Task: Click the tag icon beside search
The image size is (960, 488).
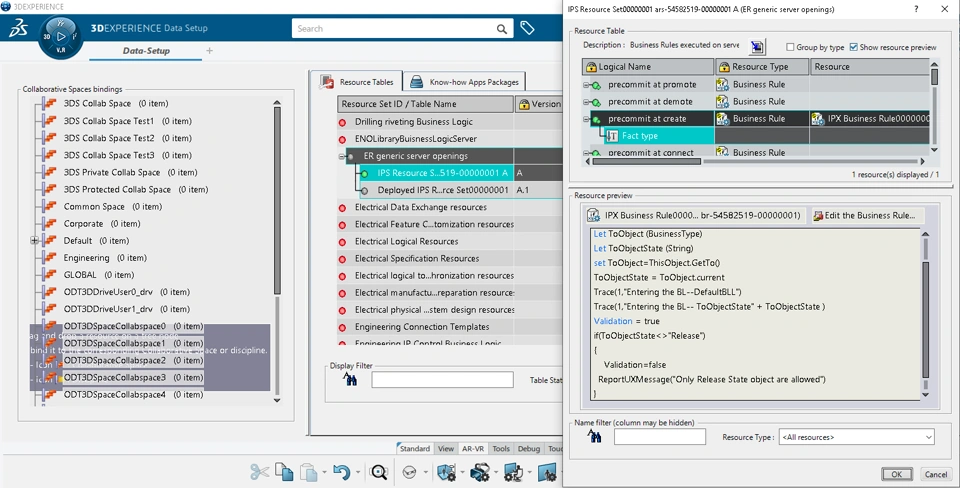Action: pyautogui.click(x=527, y=28)
